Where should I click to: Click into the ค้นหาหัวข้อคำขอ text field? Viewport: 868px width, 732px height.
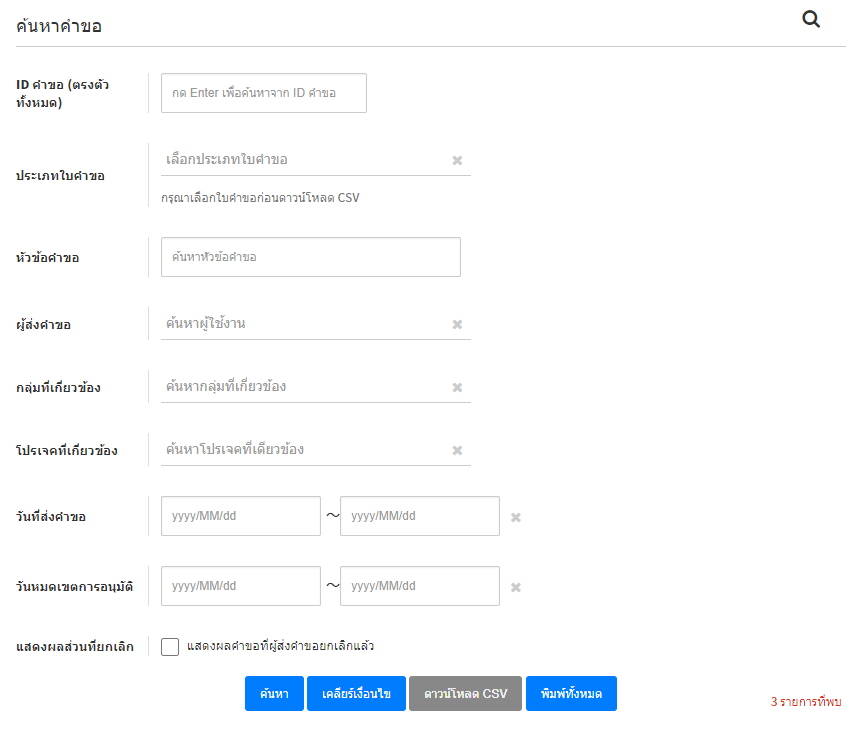tap(310, 257)
